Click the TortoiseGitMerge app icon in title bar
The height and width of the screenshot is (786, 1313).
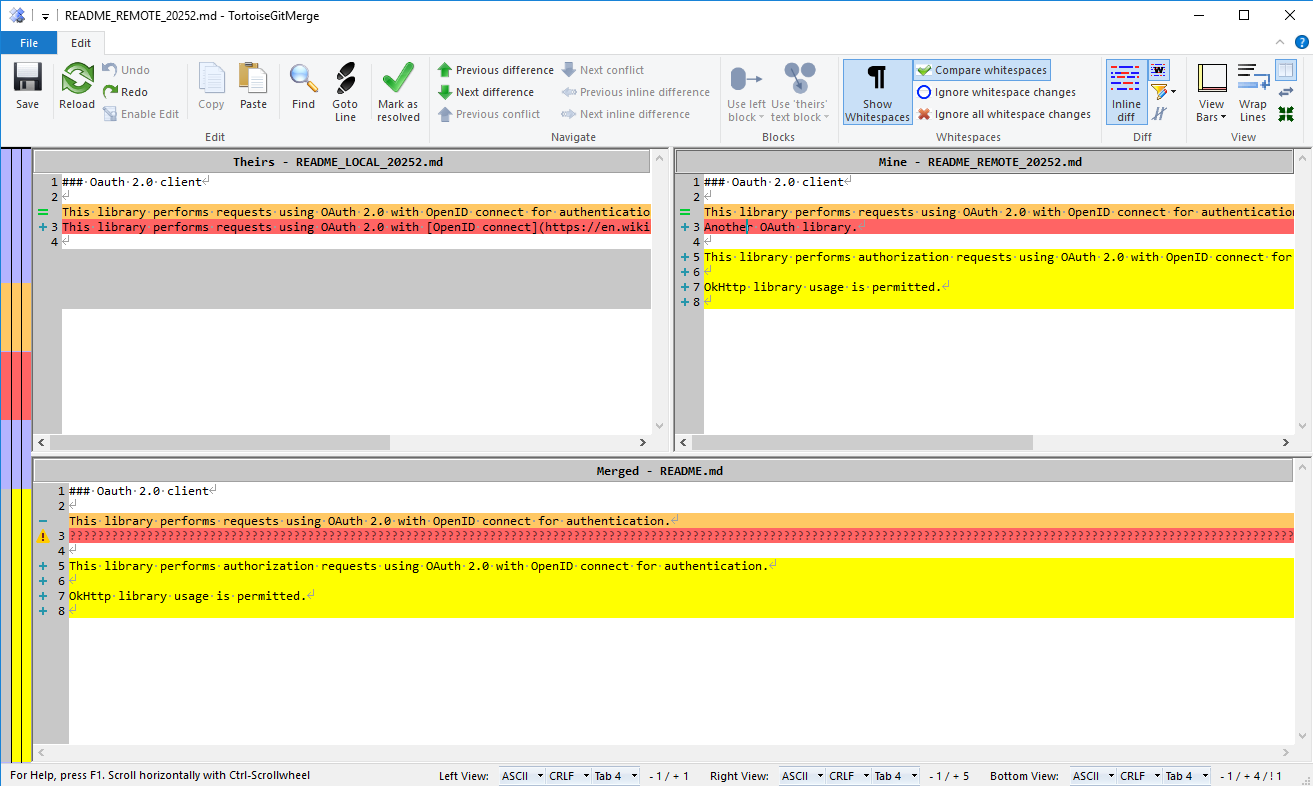tap(16, 15)
